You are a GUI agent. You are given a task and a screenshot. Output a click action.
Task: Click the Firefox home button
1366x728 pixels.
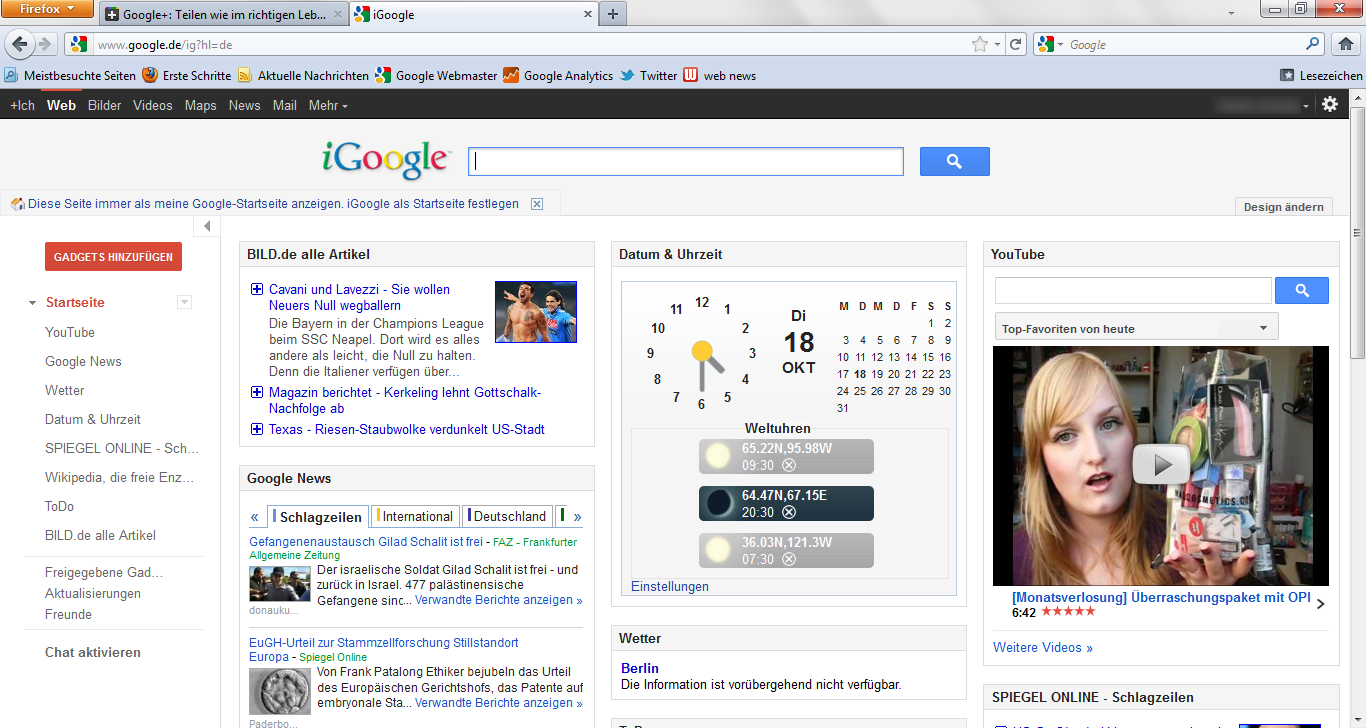click(1346, 44)
